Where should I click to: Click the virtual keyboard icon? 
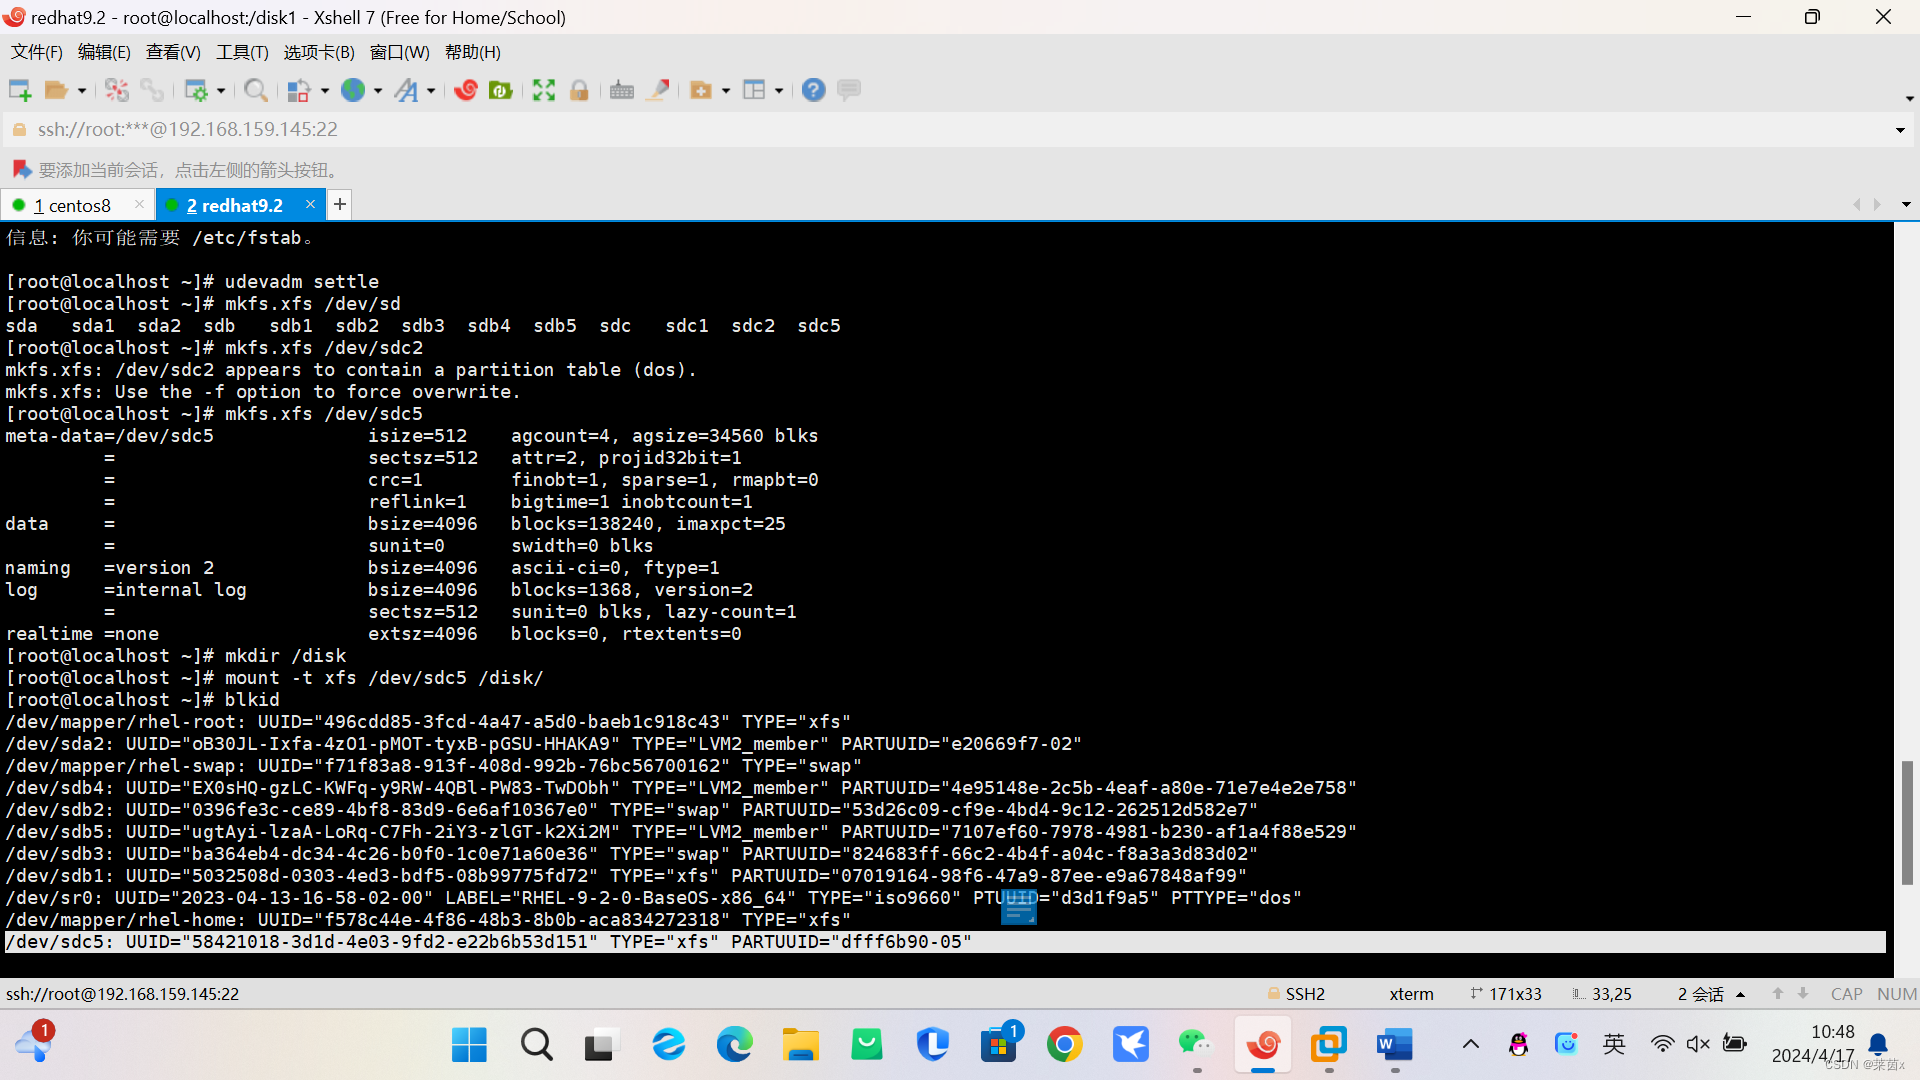click(x=621, y=90)
